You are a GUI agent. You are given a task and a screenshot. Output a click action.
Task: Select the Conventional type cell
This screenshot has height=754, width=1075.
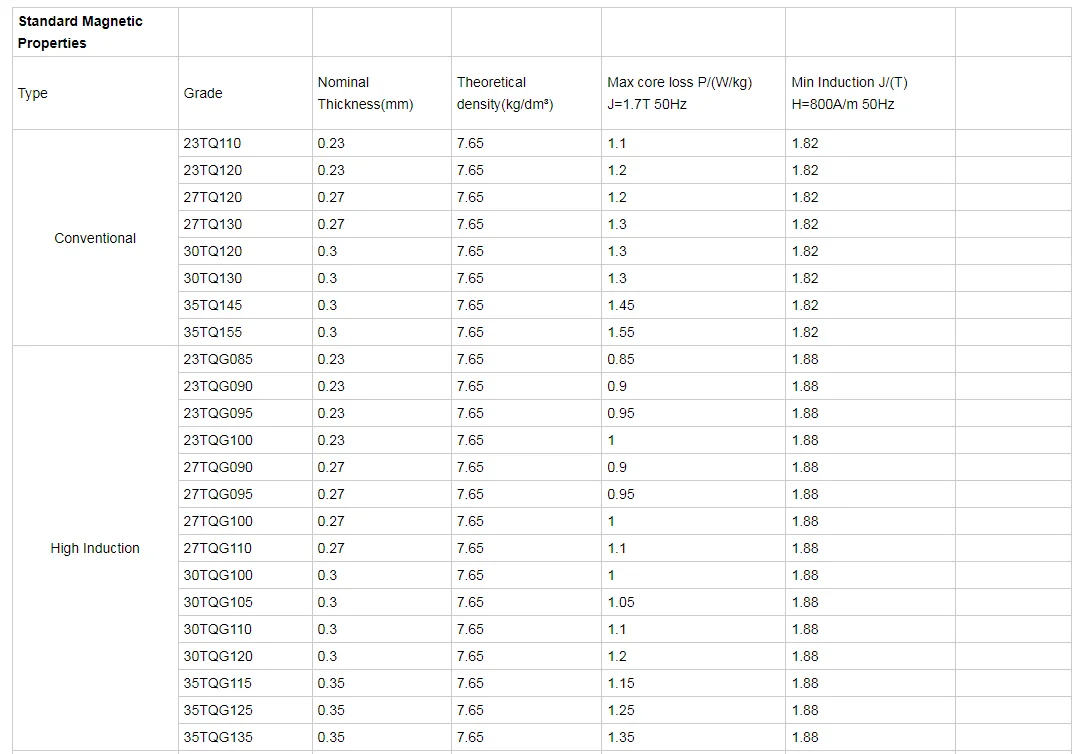click(95, 238)
